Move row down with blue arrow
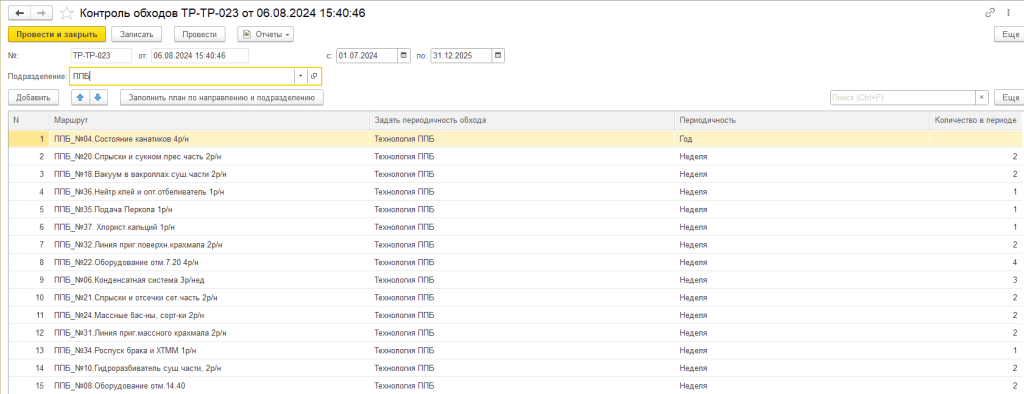The height and width of the screenshot is (394, 1024). point(97,97)
